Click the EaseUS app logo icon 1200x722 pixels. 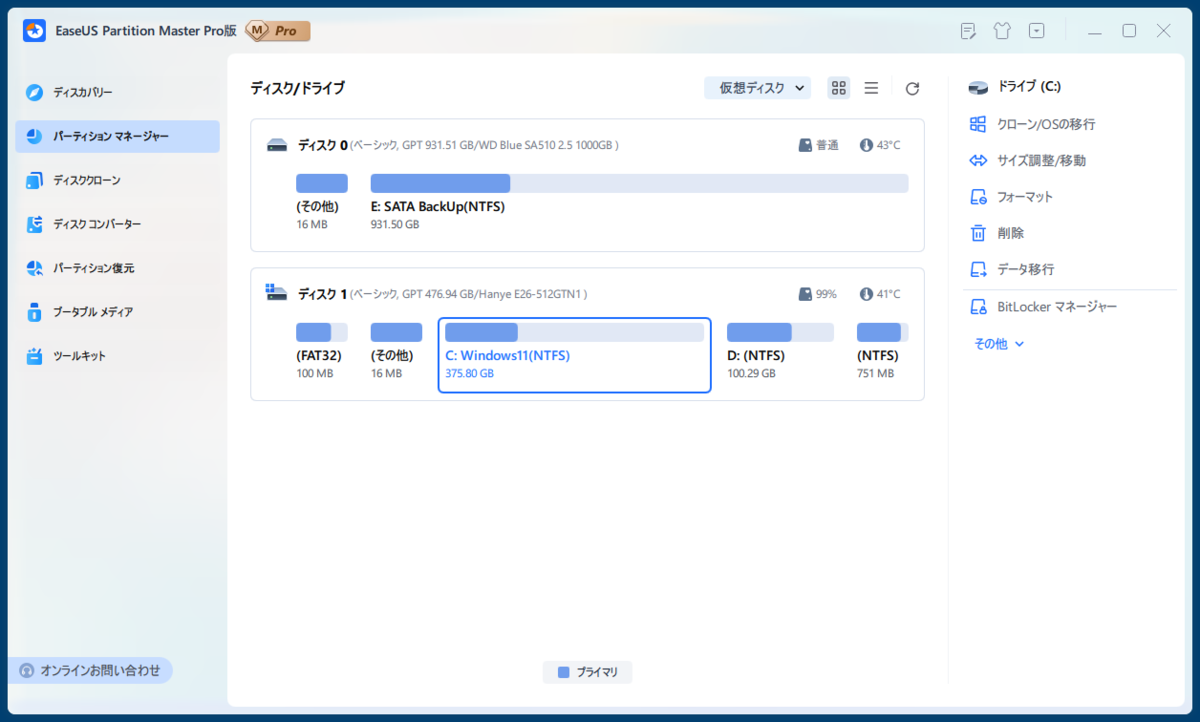click(x=35, y=31)
